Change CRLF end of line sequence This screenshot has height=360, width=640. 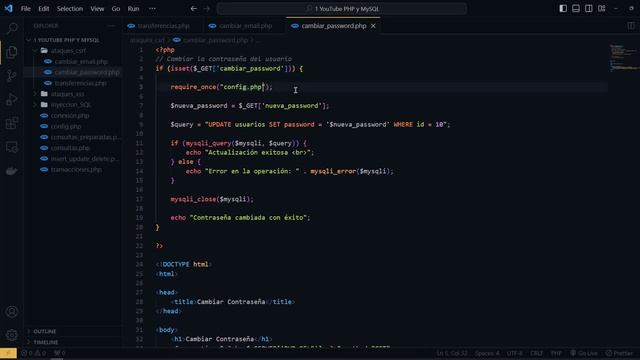[536, 353]
